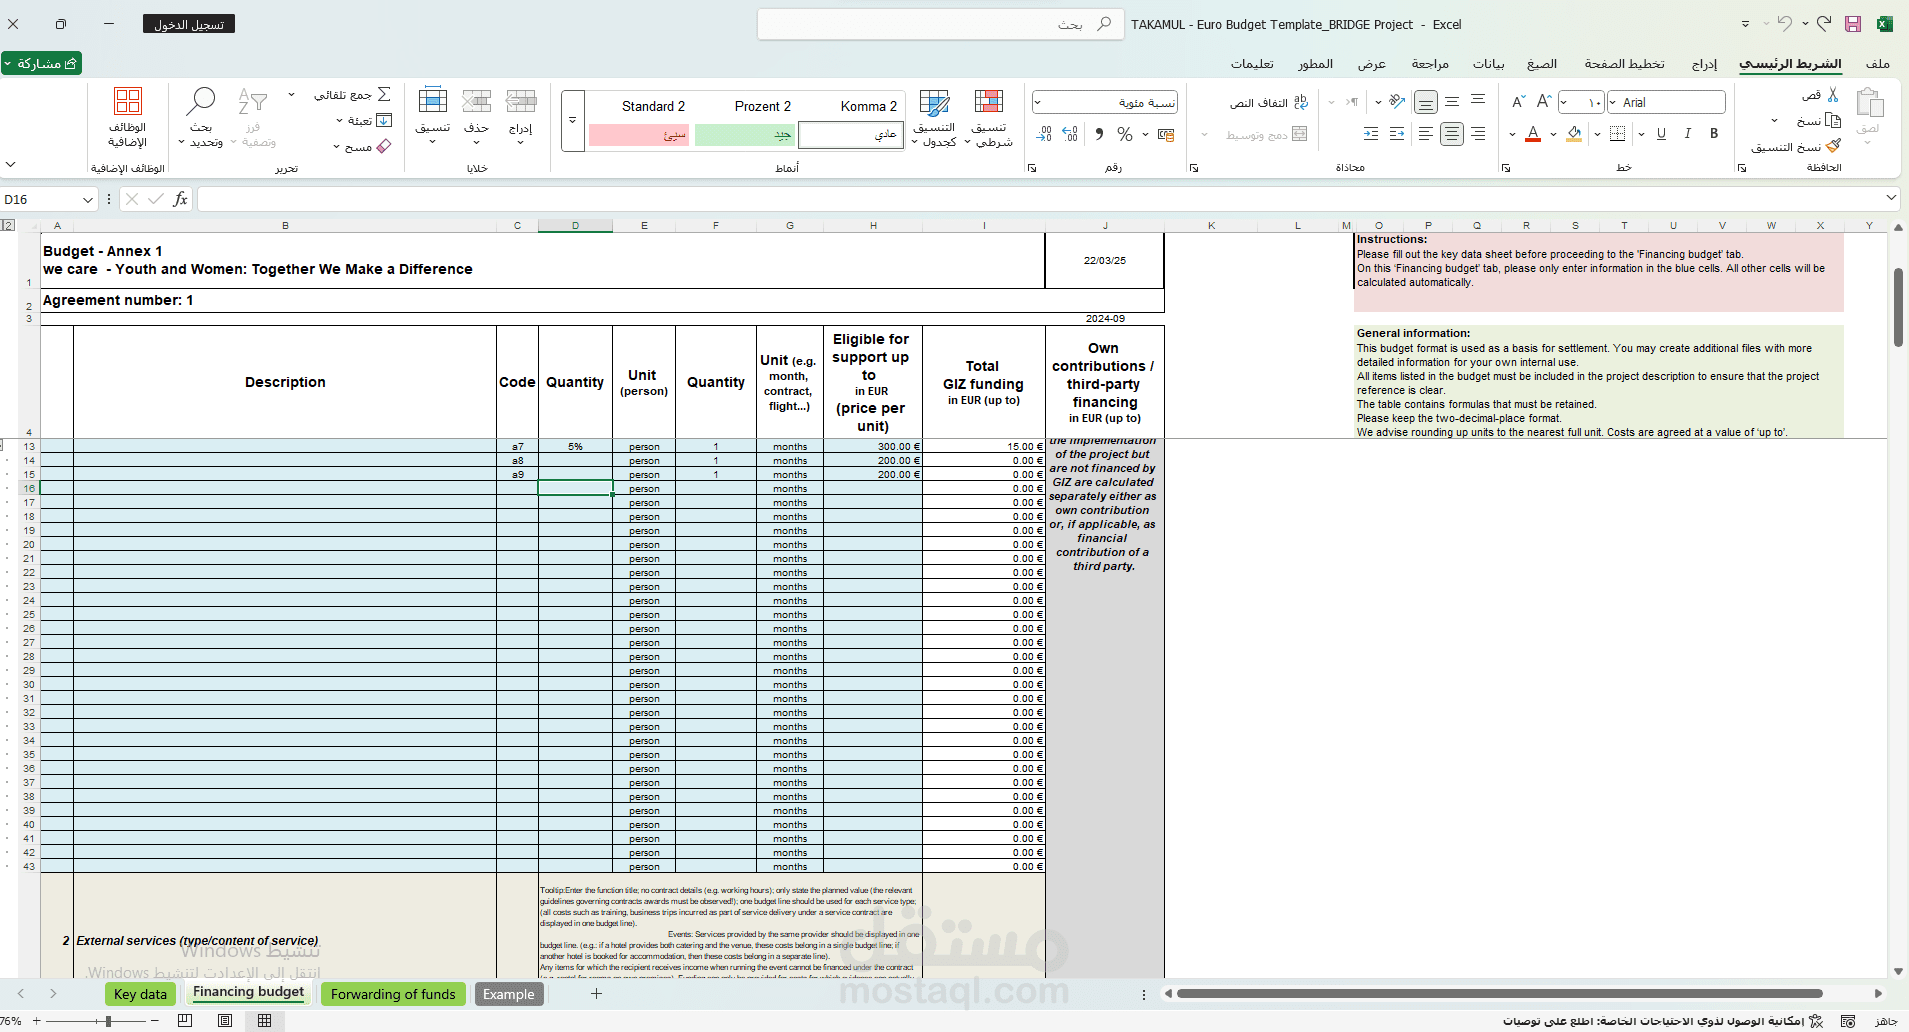
Task: Click the Format Painter brush icon
Action: (1833, 146)
